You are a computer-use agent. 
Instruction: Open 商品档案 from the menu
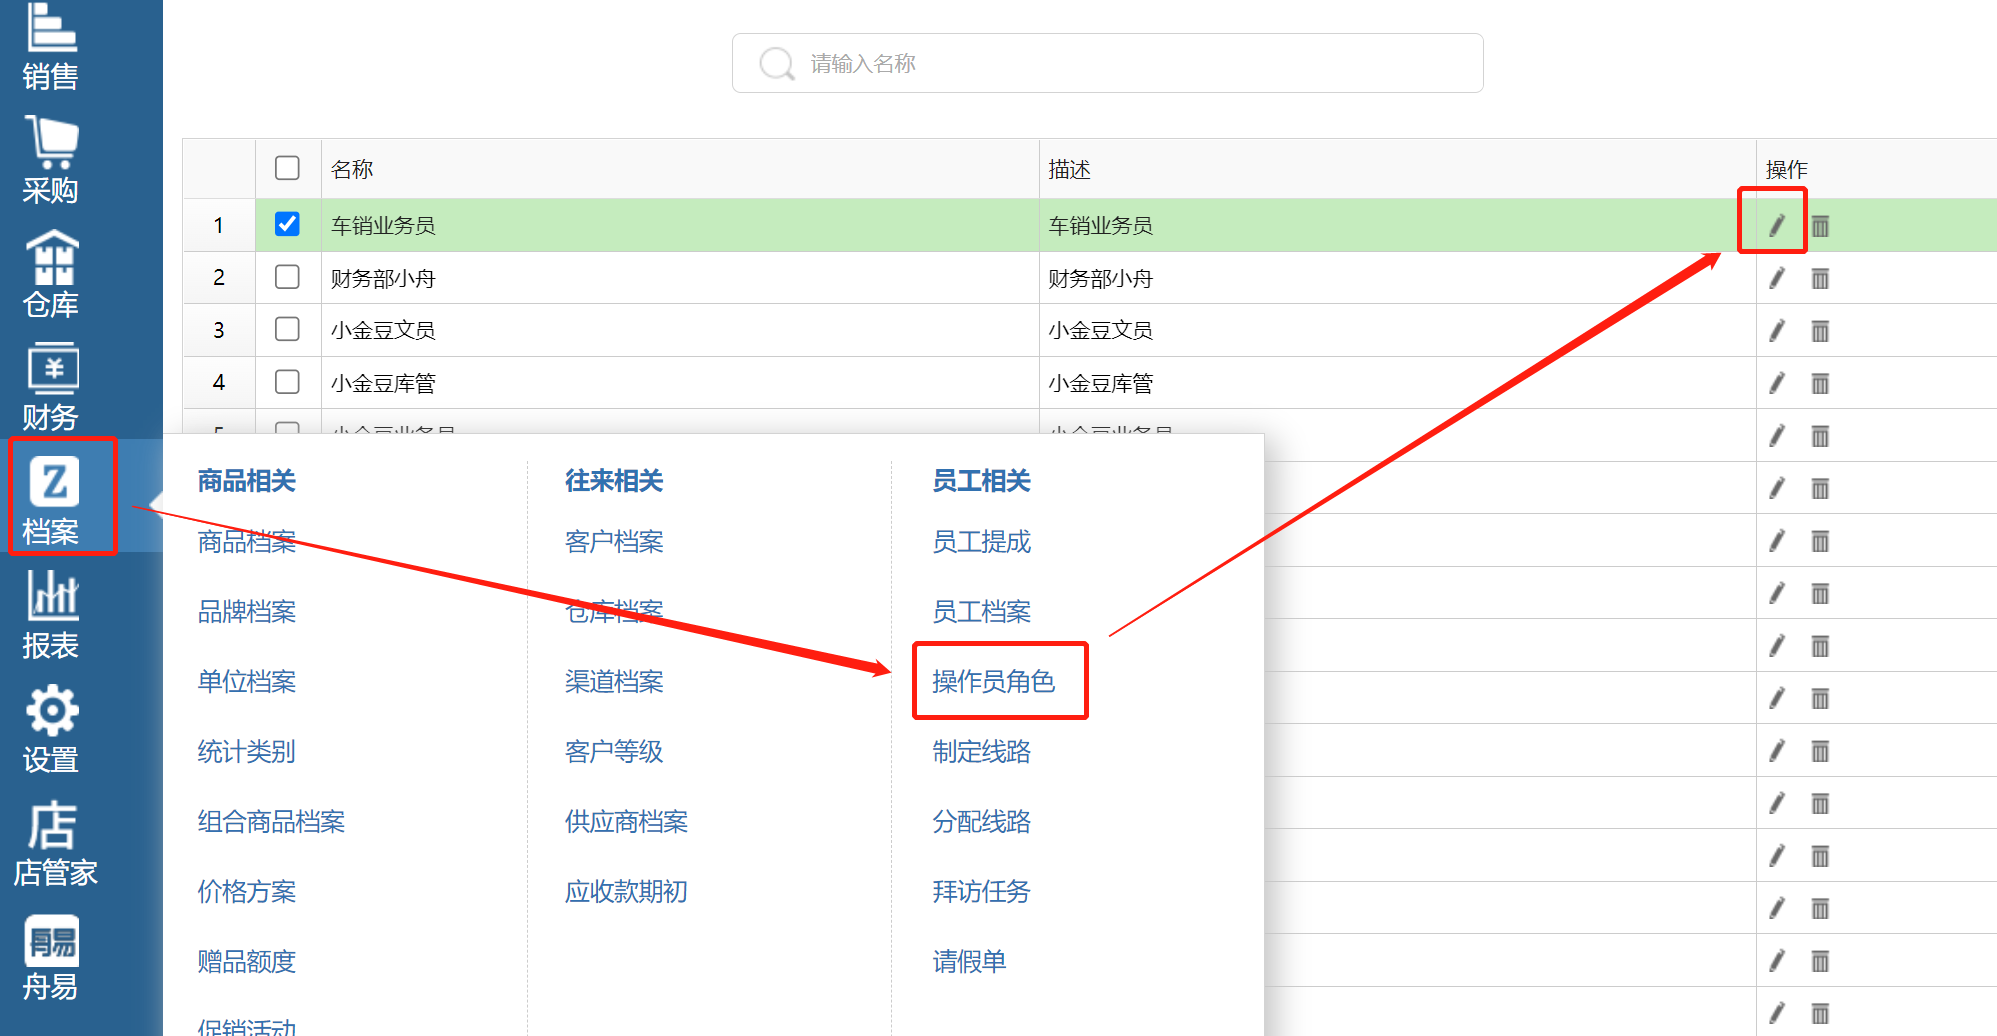click(x=247, y=541)
